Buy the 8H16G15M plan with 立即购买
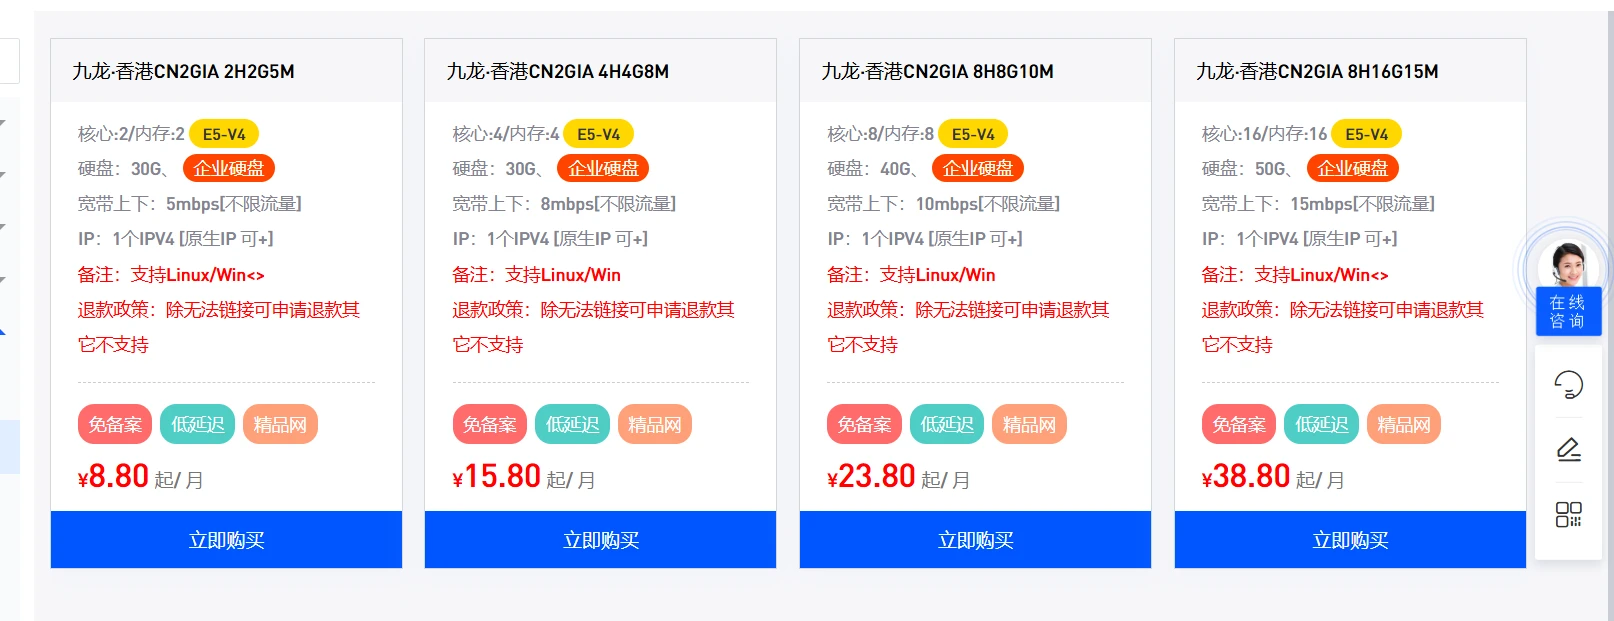This screenshot has width=1614, height=621. pyautogui.click(x=1350, y=540)
